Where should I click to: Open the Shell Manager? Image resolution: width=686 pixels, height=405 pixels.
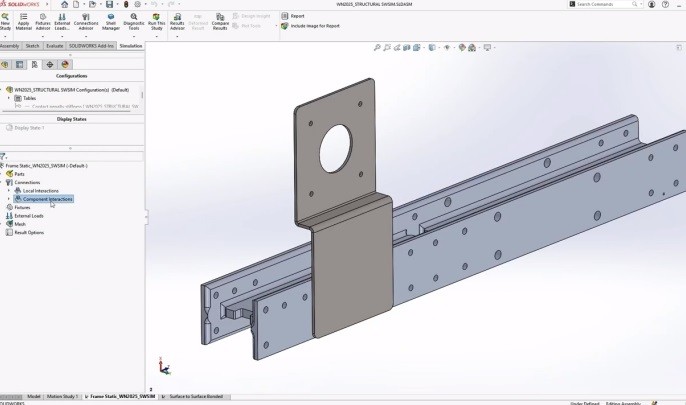111,22
